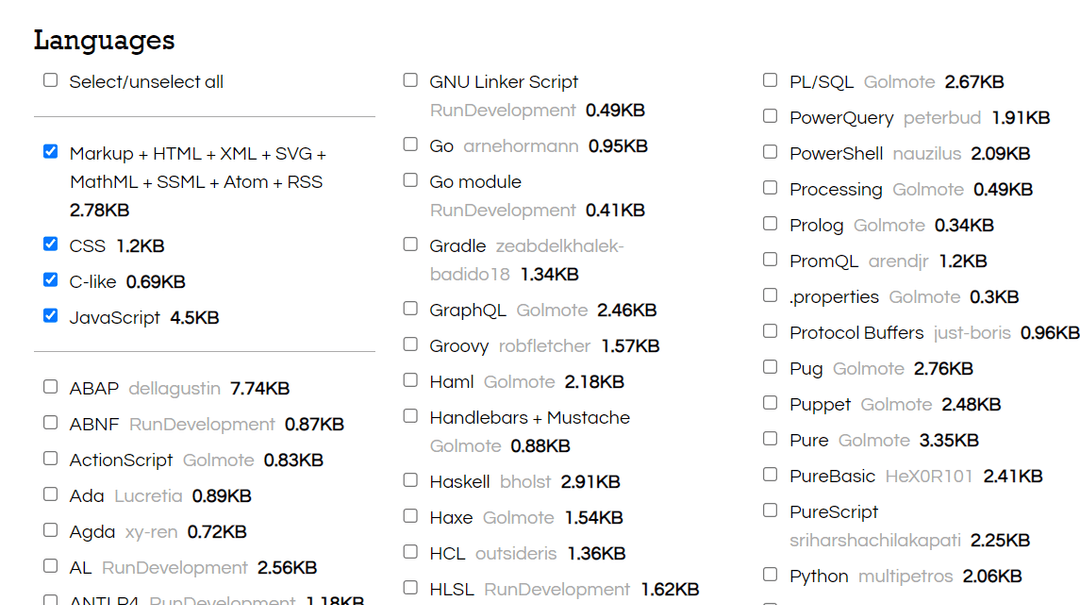Uncheck the Markup + HTML + XML checkbox
Screen dimensions: 1080x605
[x=50, y=152]
